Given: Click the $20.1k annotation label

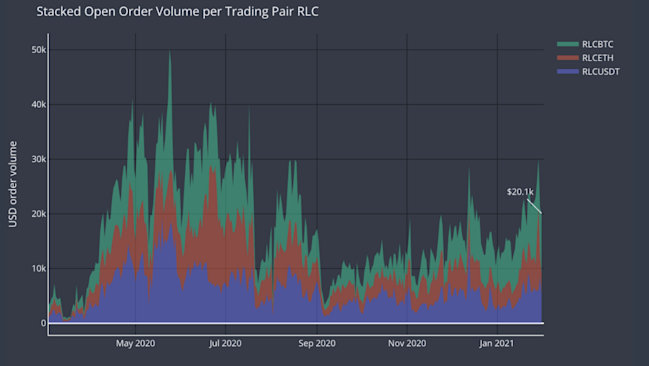Looking at the screenshot, I should point(520,192).
